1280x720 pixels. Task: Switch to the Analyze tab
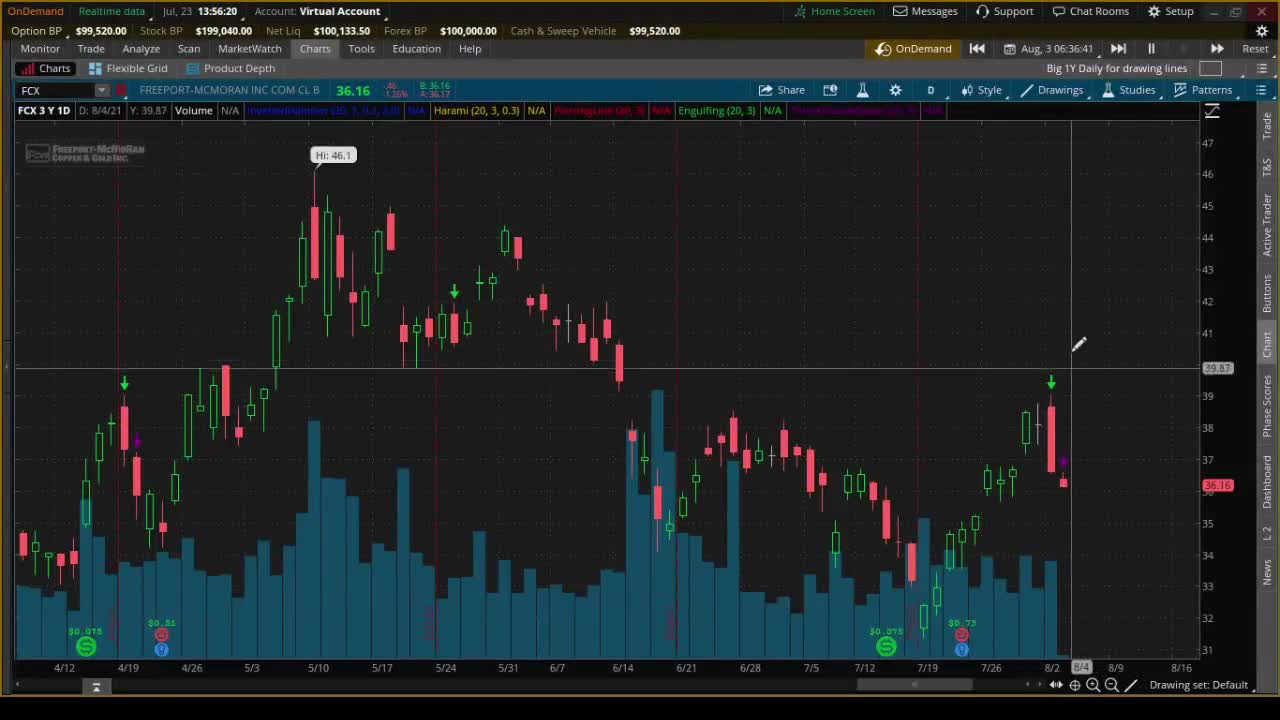click(x=141, y=48)
